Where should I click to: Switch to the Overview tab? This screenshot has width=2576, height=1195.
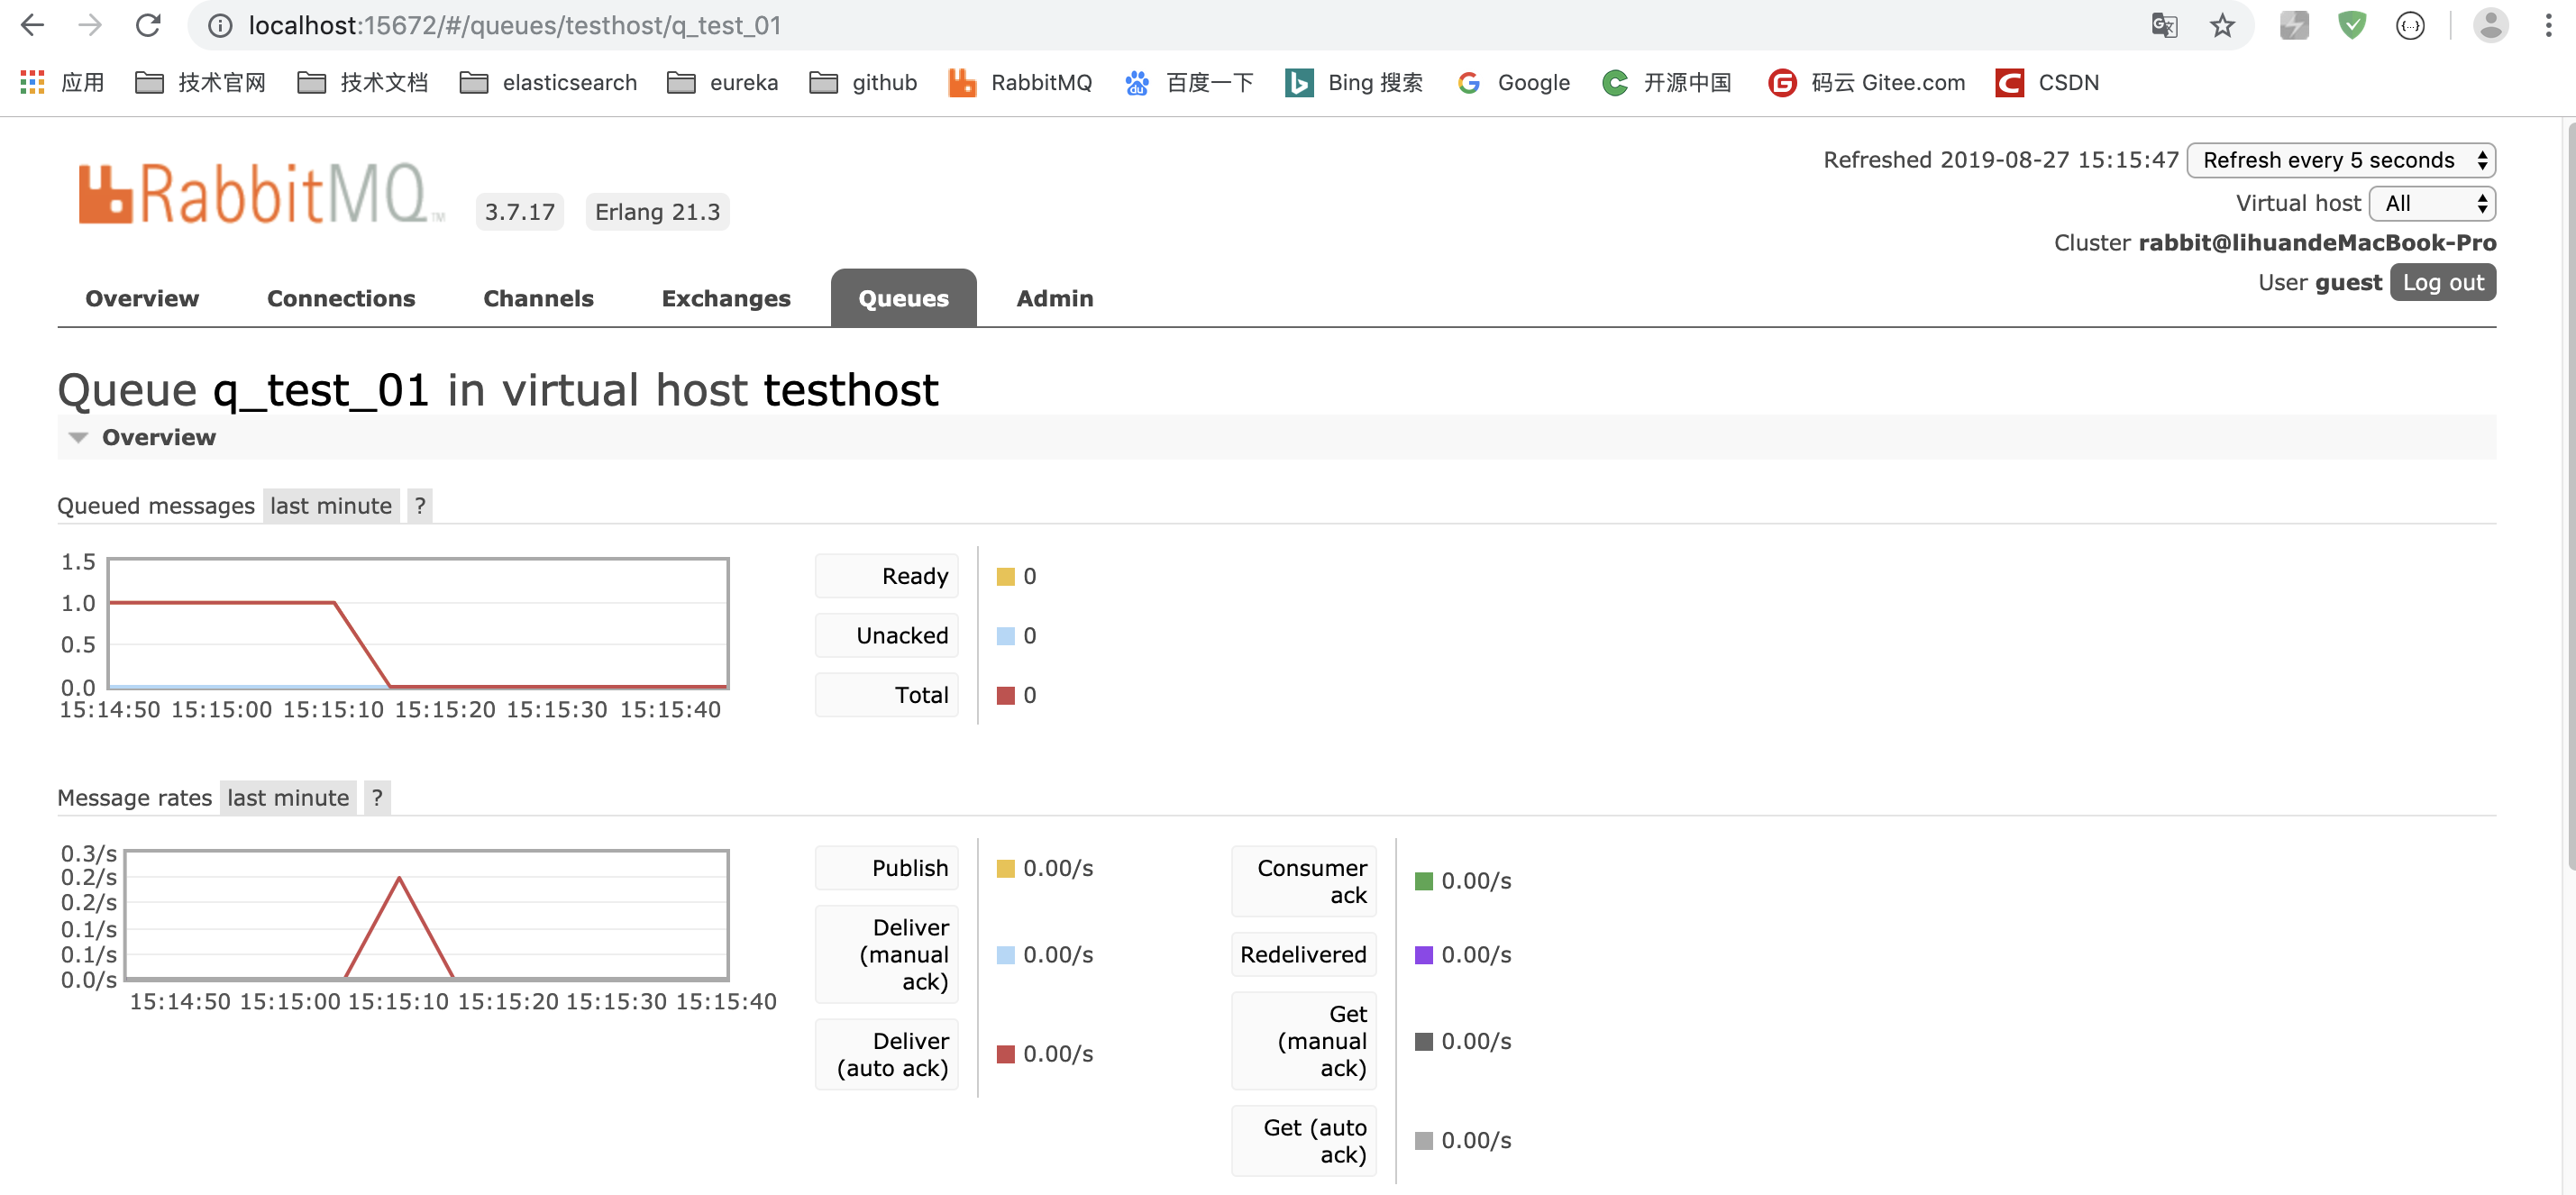(142, 298)
